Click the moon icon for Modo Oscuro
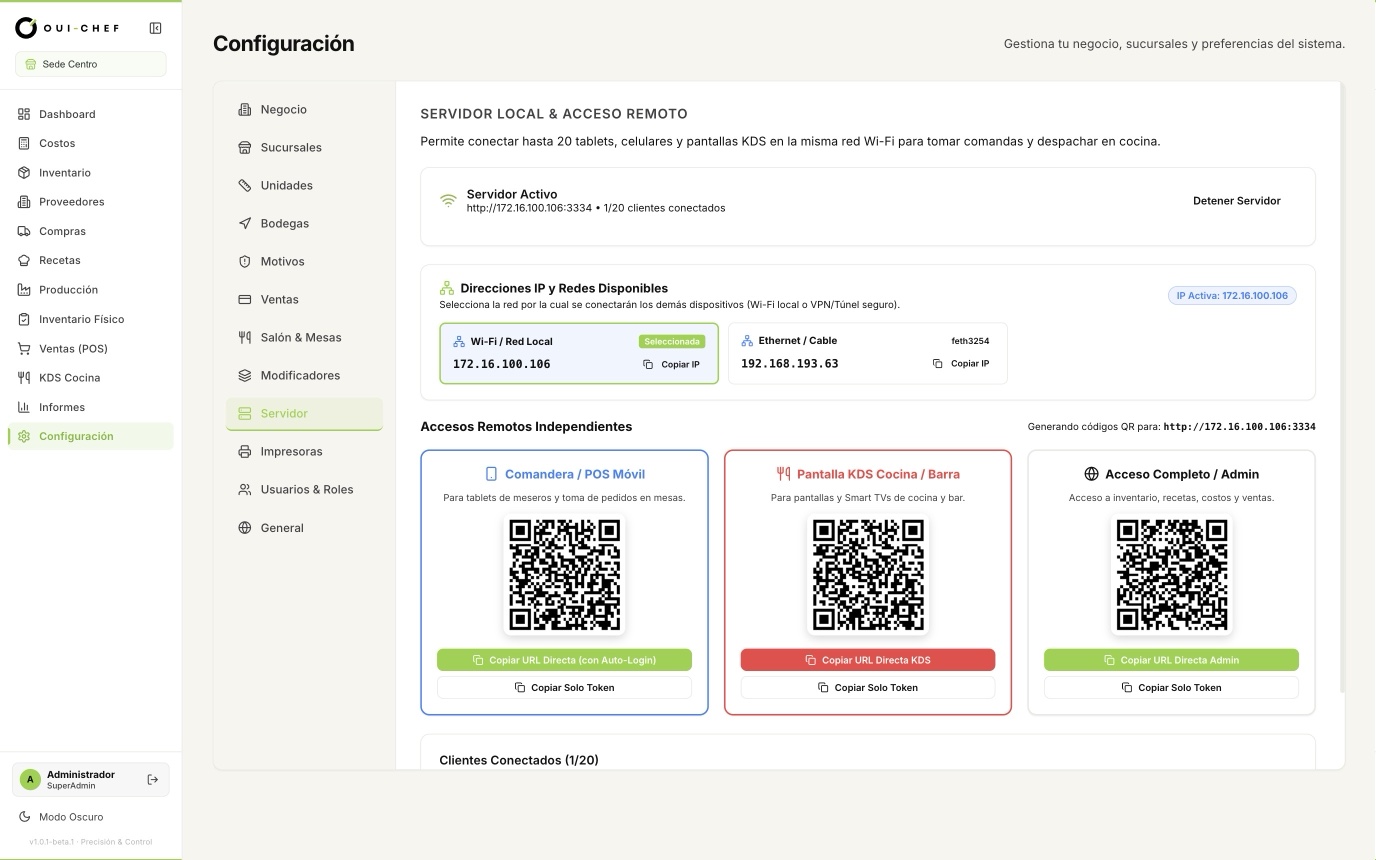The width and height of the screenshot is (1376, 860). 25,817
